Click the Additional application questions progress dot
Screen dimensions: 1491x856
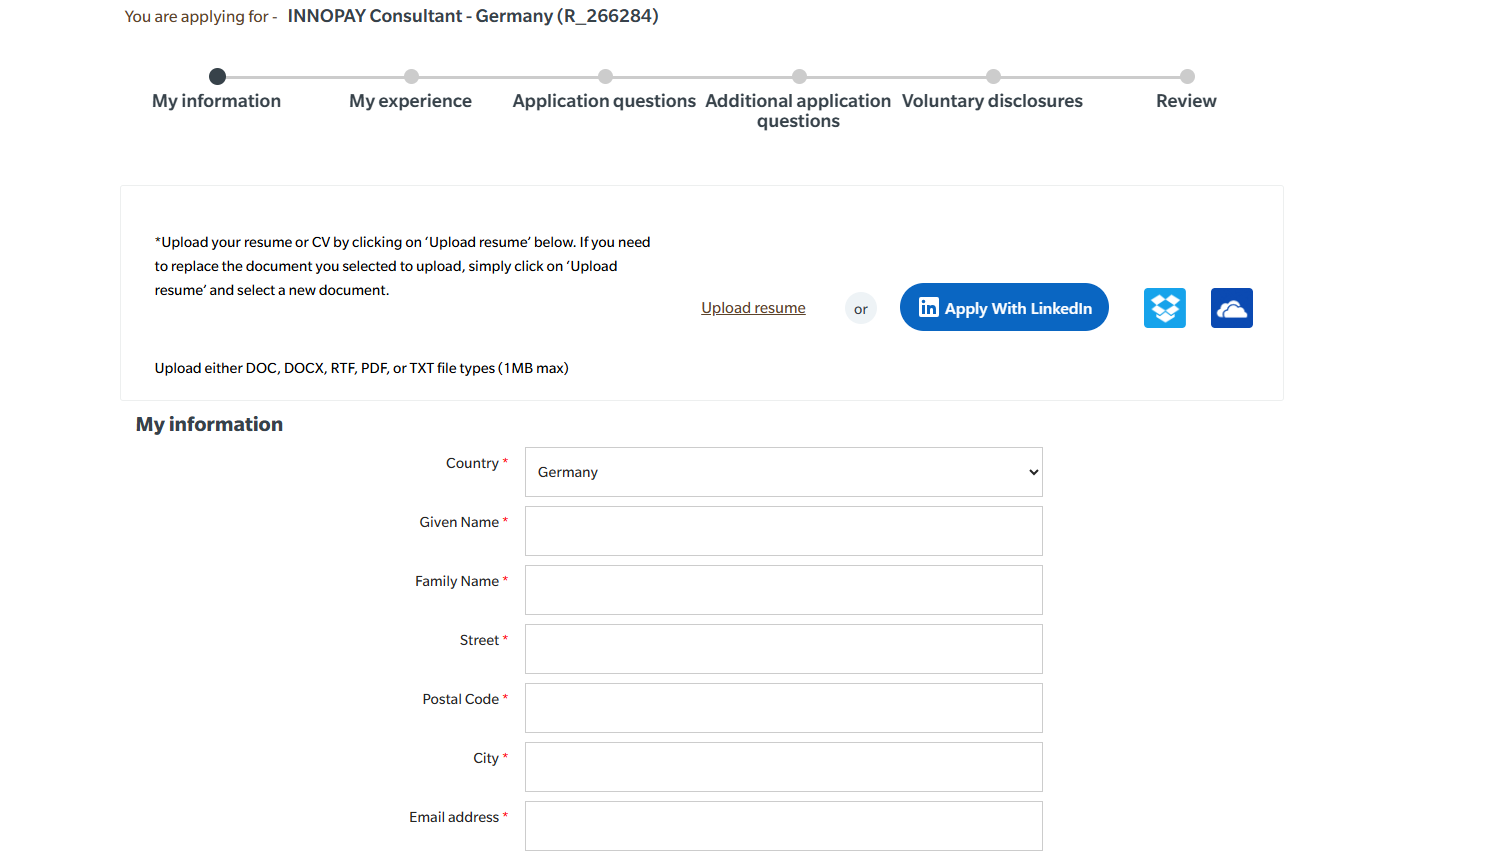pyautogui.click(x=799, y=76)
